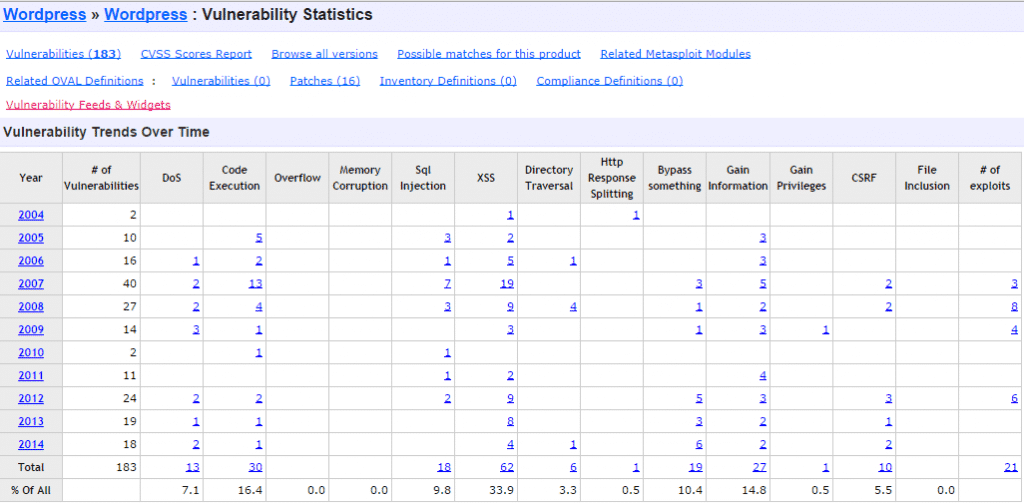1024x503 pixels.
Task: Click the 8 exploits count for 2008
Action: coord(1014,307)
